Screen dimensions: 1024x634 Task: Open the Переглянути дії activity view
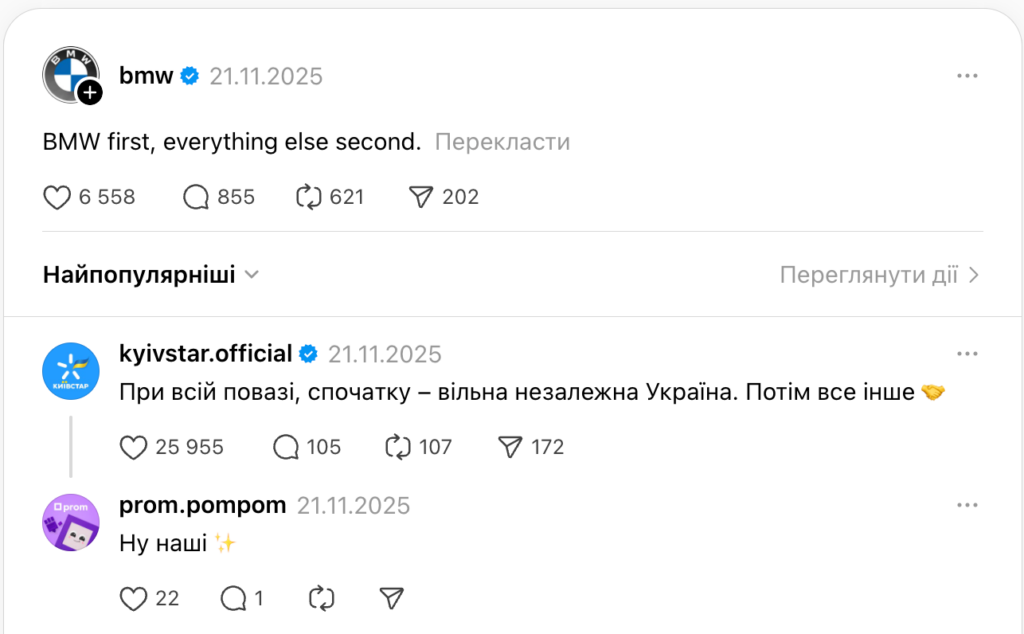[x=879, y=275]
